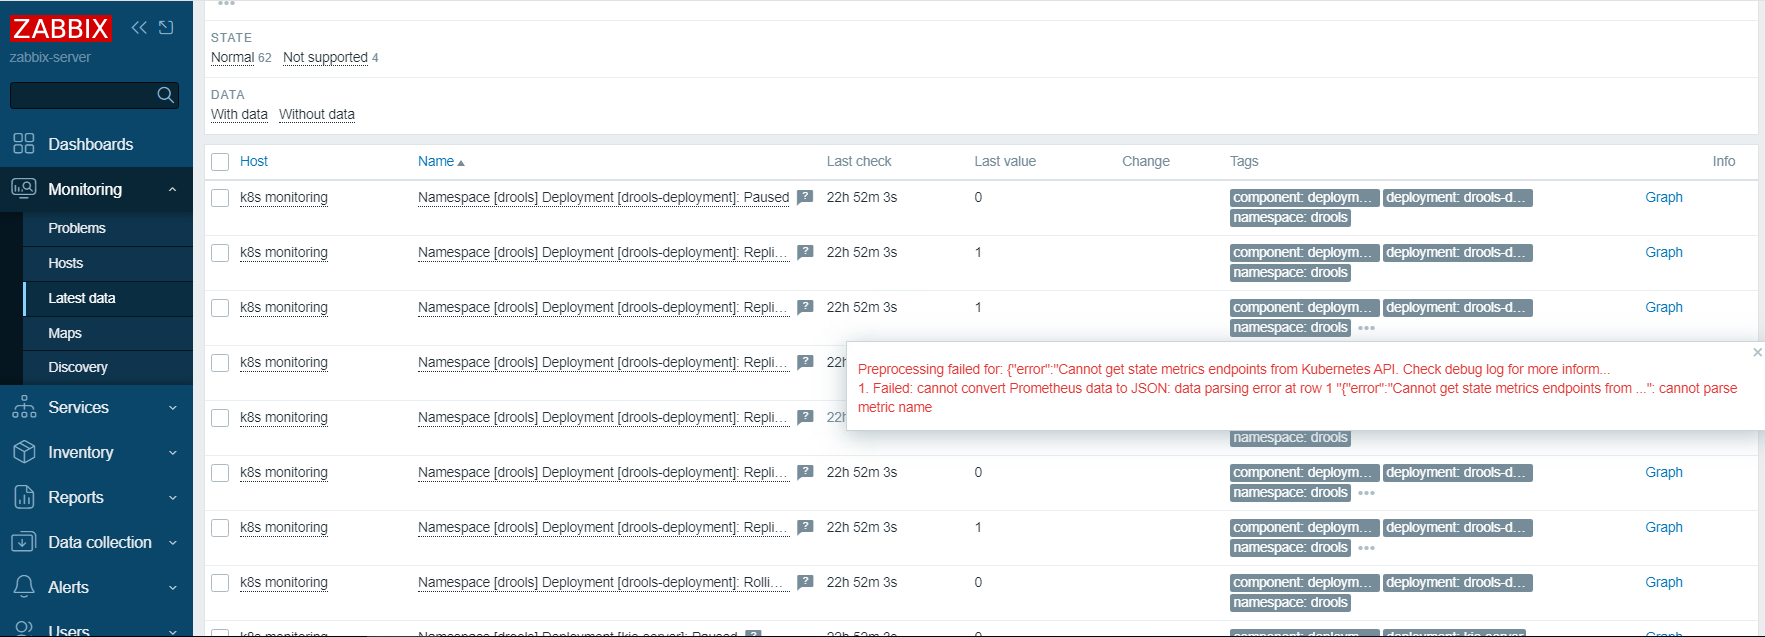Expand the Inventory menu

tap(172, 452)
